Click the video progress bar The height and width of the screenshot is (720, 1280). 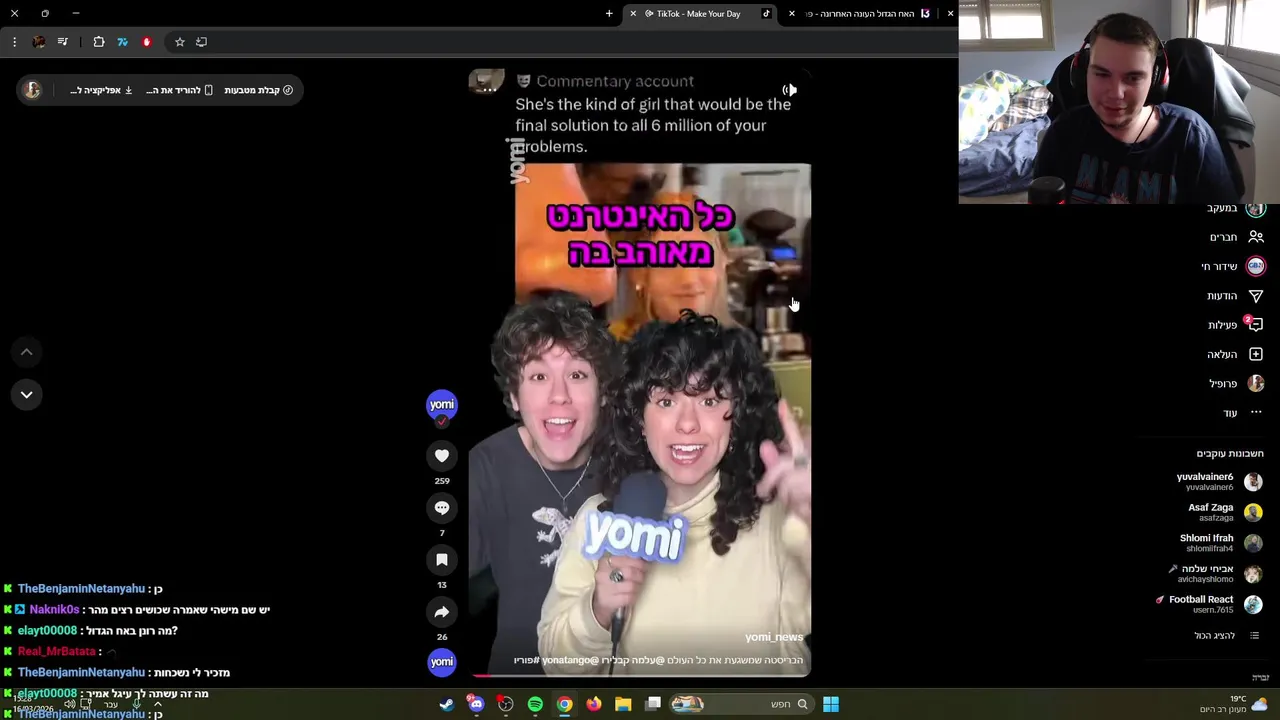coord(641,675)
